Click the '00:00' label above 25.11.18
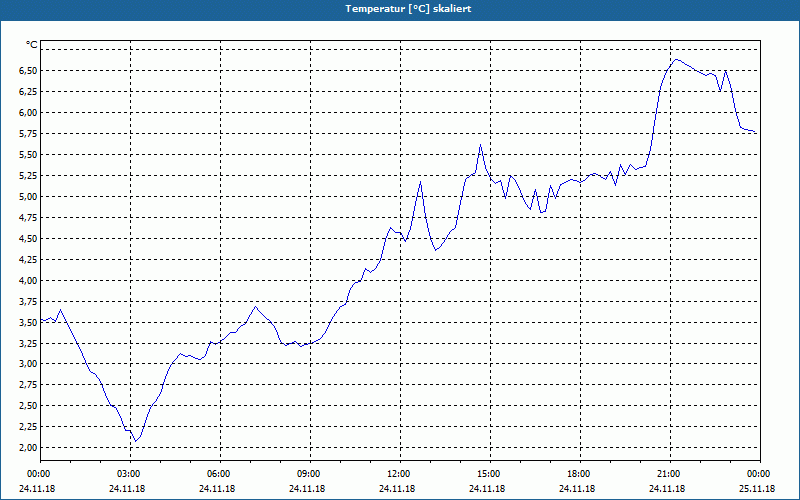800x500 pixels. click(x=759, y=474)
